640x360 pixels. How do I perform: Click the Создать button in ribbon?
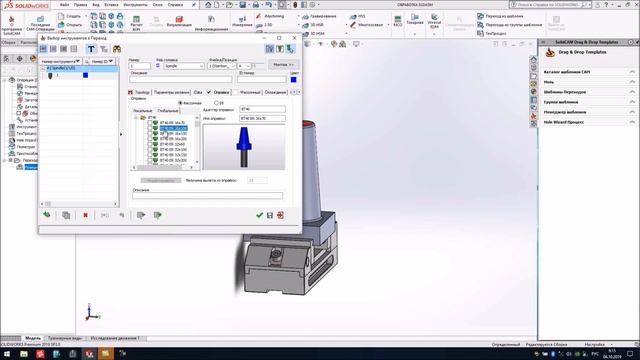[x=70, y=16]
